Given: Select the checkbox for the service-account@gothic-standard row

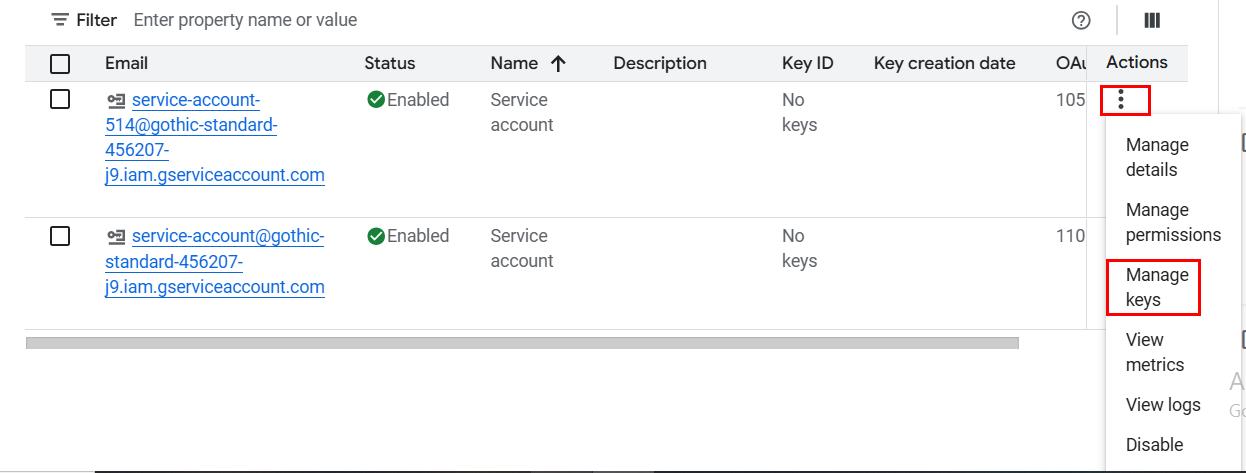Looking at the screenshot, I should click(60, 236).
